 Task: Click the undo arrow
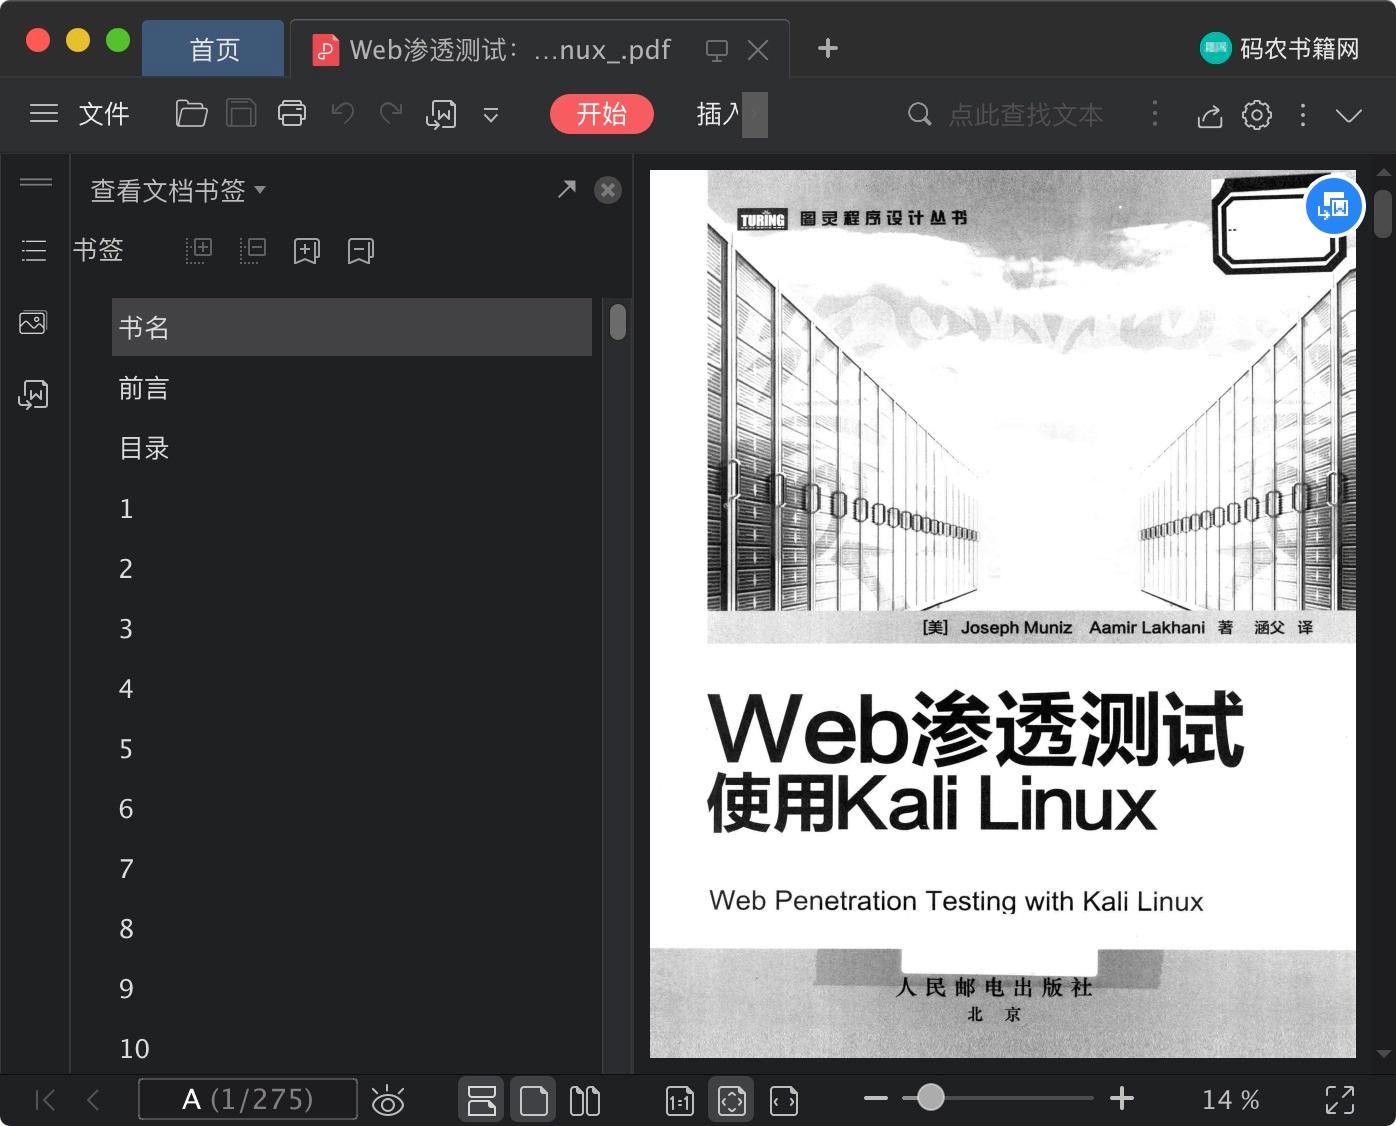[x=343, y=114]
